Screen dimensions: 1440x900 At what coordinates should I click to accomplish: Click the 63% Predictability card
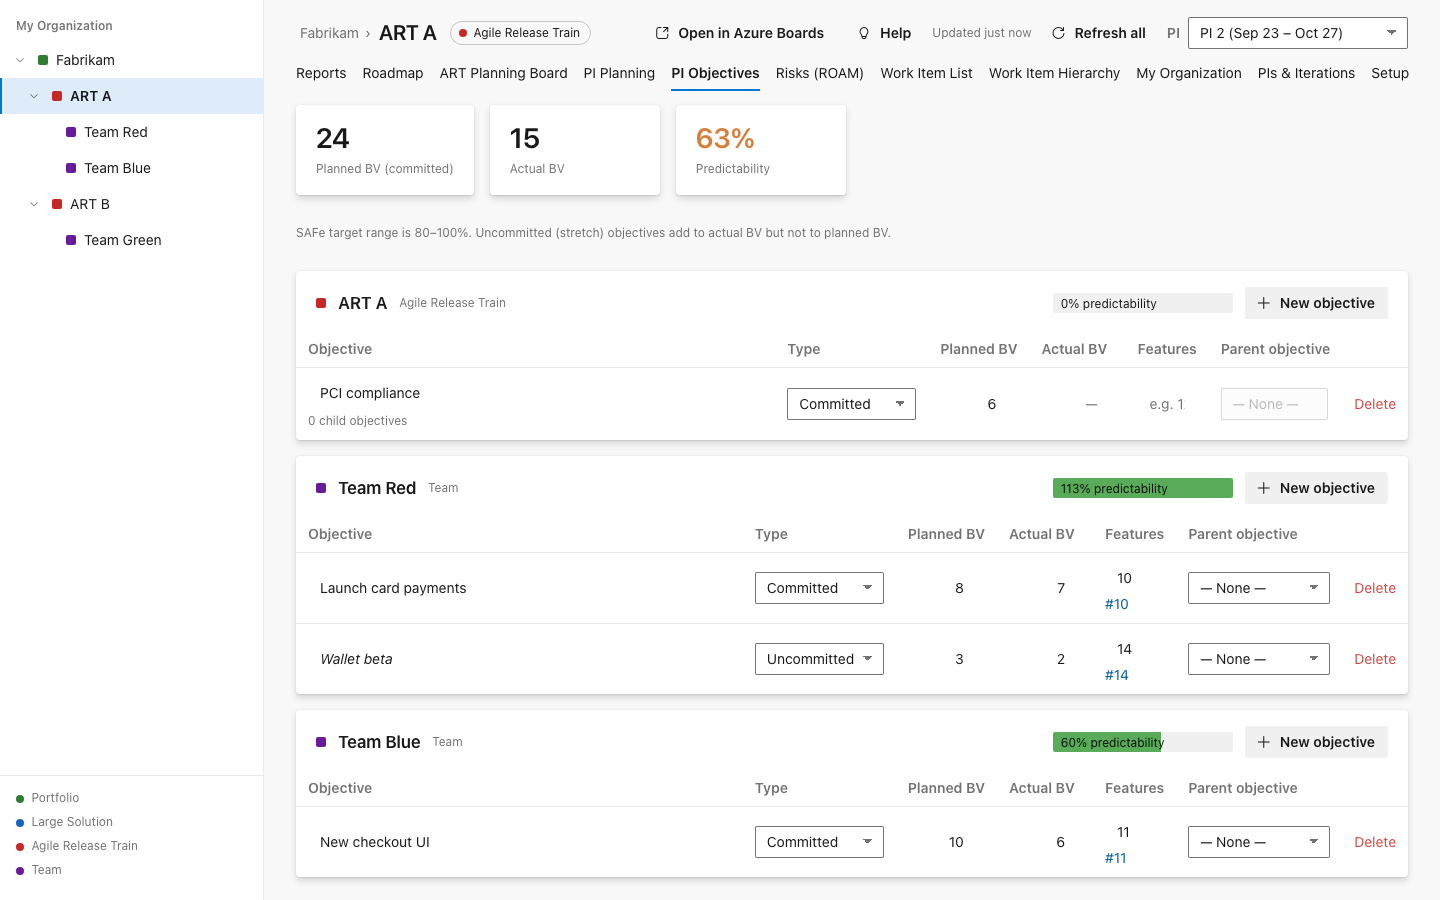[x=761, y=150]
